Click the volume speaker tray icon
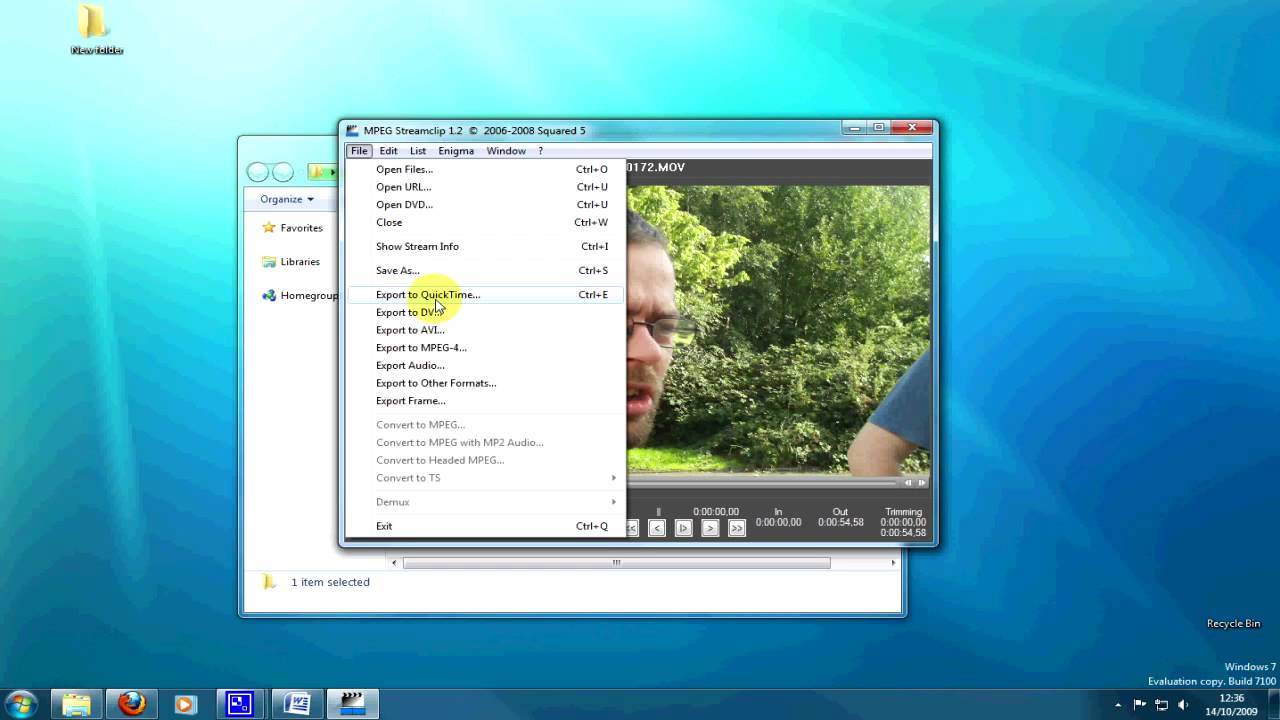The width and height of the screenshot is (1280, 720). coord(1184,705)
